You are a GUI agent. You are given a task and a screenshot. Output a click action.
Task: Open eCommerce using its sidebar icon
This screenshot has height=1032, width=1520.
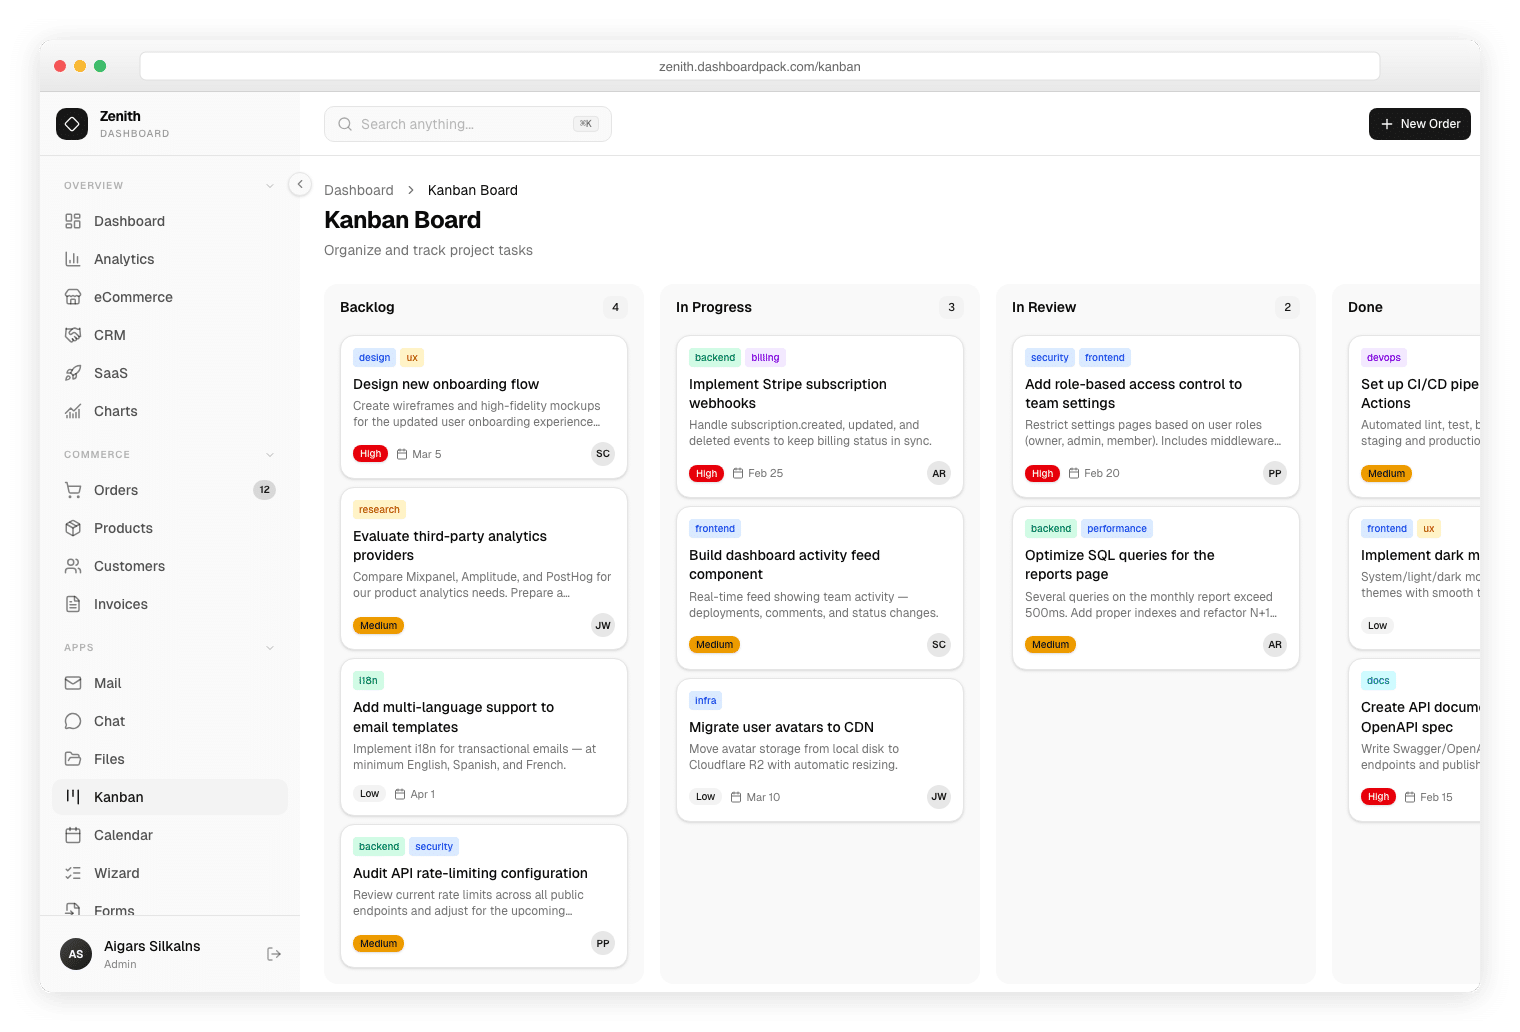point(75,297)
